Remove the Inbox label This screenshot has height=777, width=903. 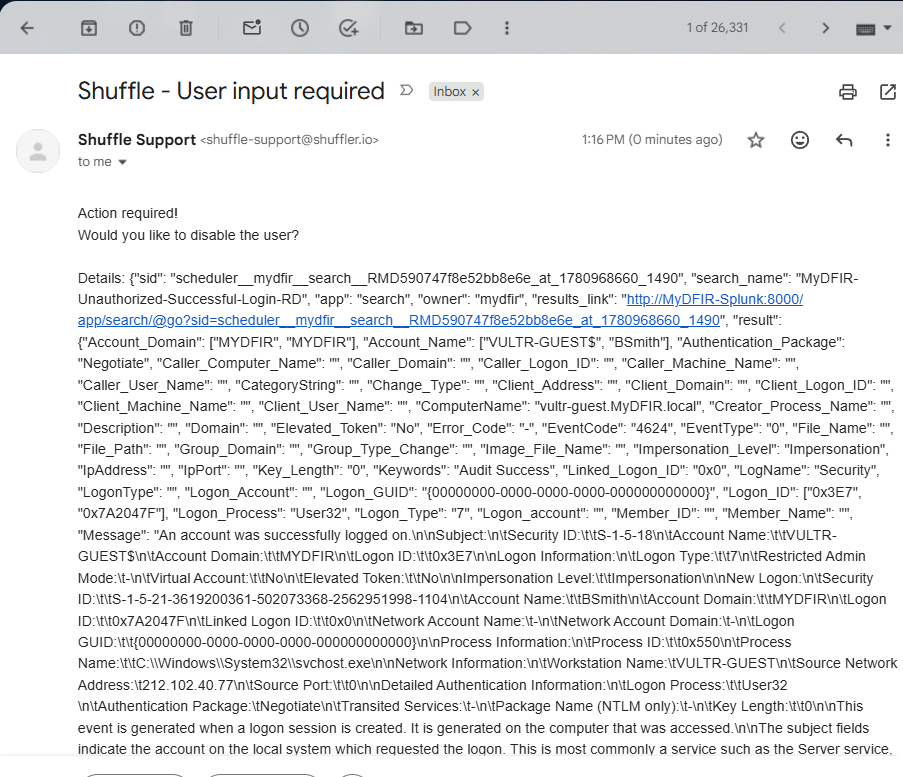[476, 93]
